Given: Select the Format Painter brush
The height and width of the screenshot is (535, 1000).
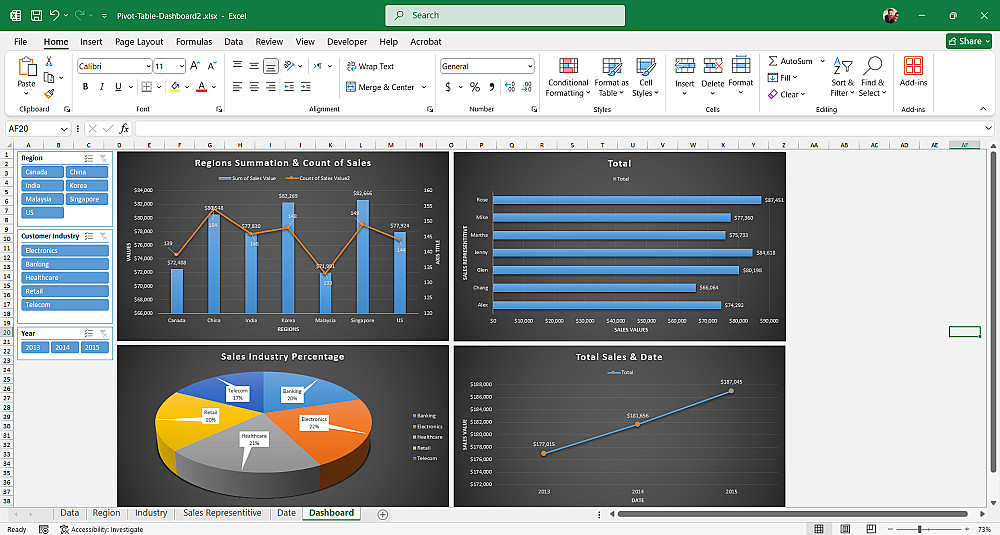Looking at the screenshot, I should (x=49, y=94).
